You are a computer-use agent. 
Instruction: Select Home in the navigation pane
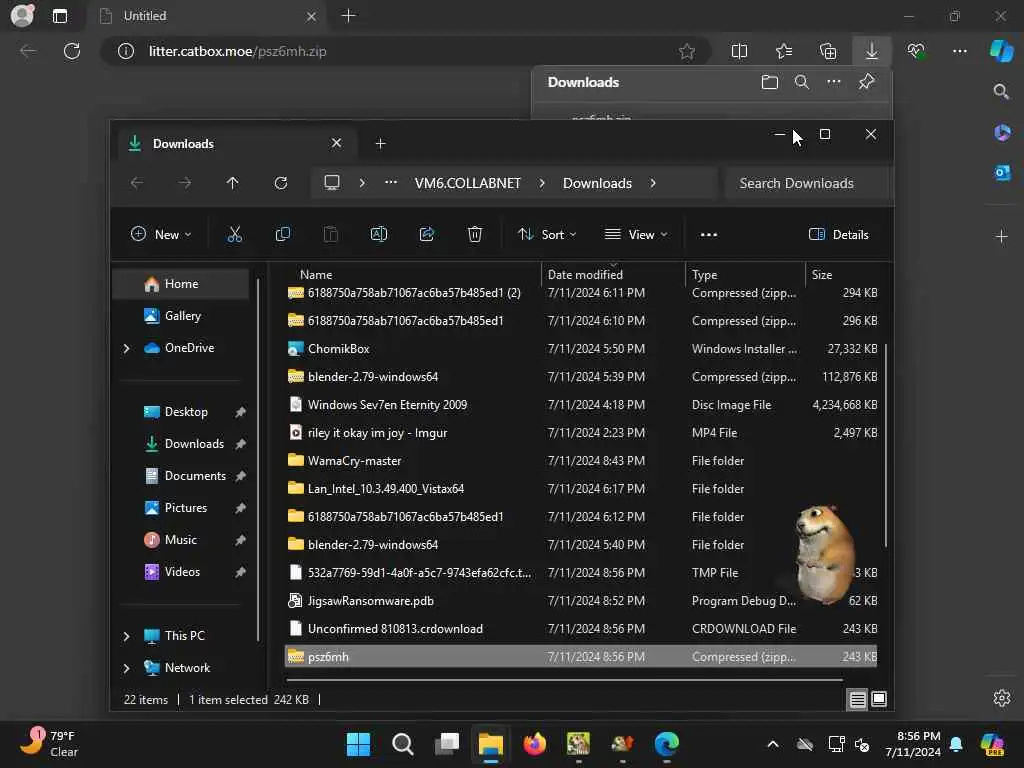click(181, 284)
